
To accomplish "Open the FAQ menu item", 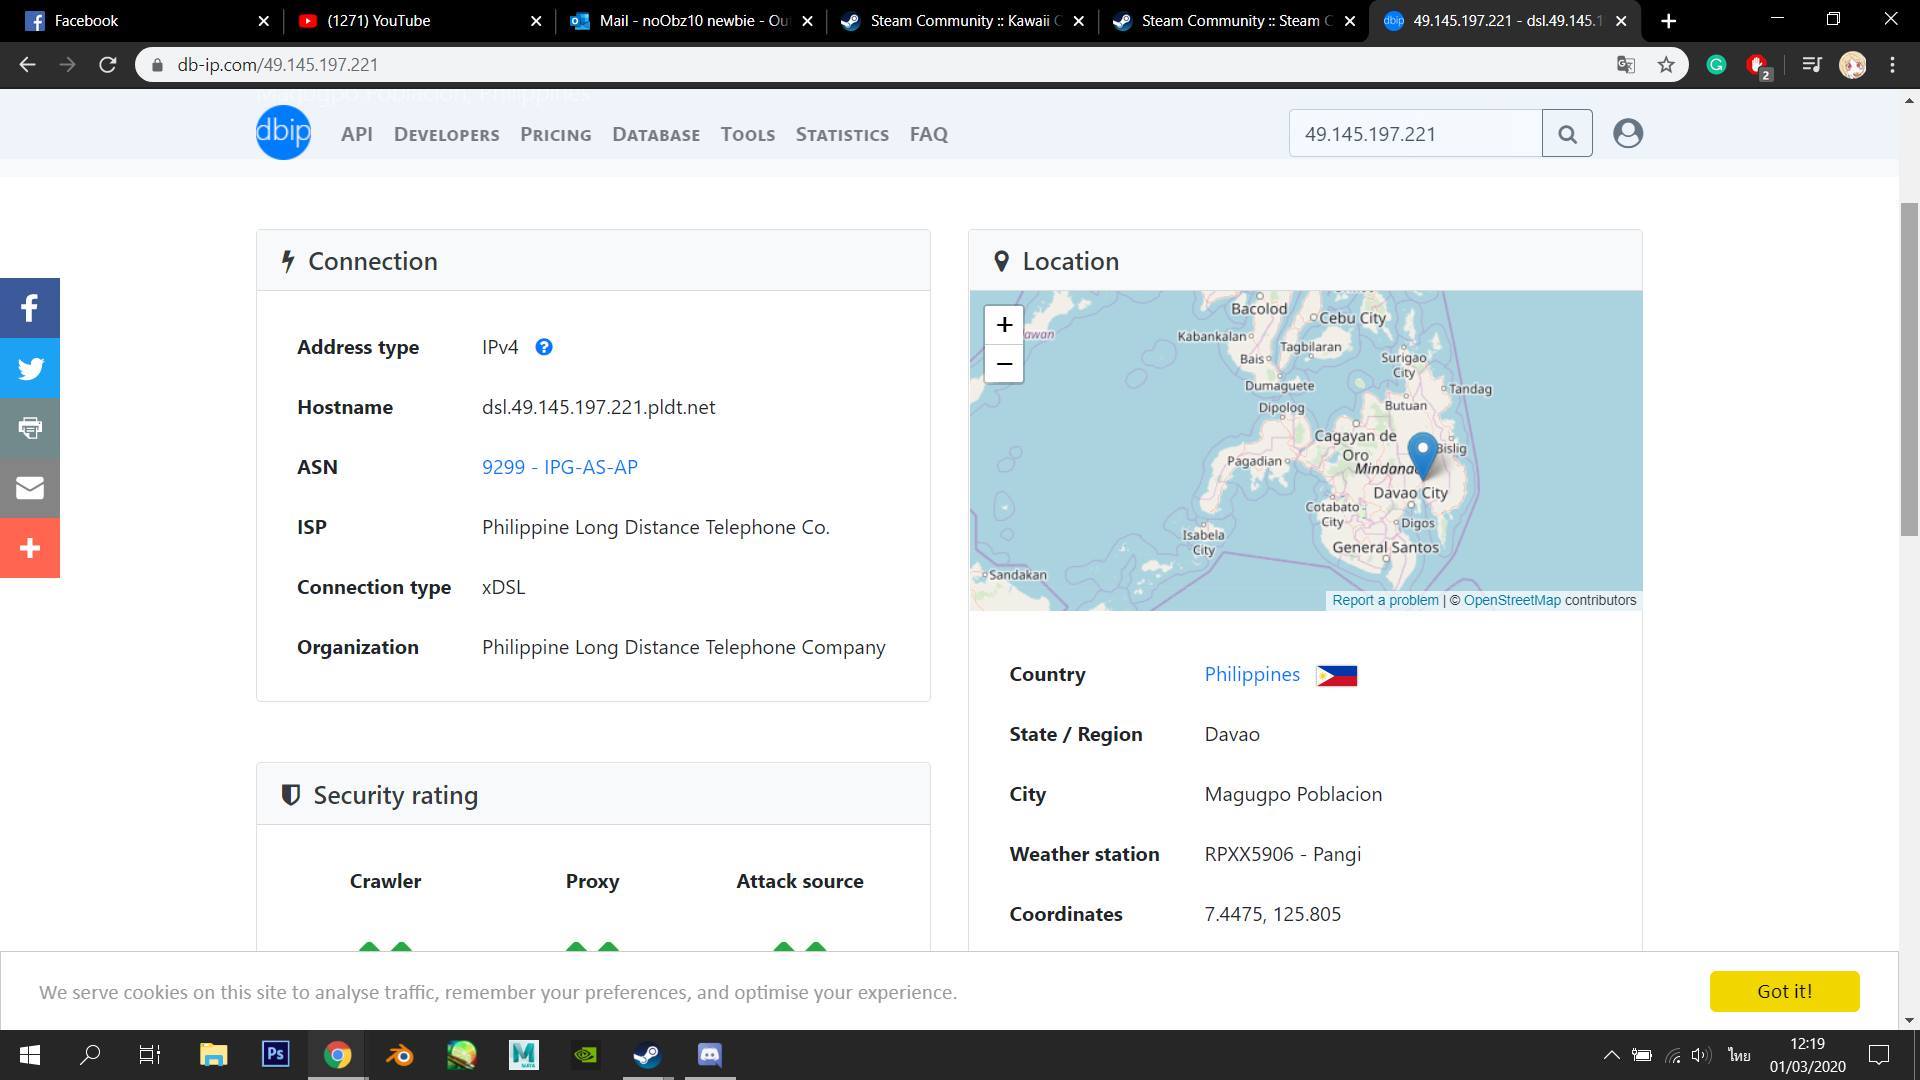I will pyautogui.click(x=929, y=133).
